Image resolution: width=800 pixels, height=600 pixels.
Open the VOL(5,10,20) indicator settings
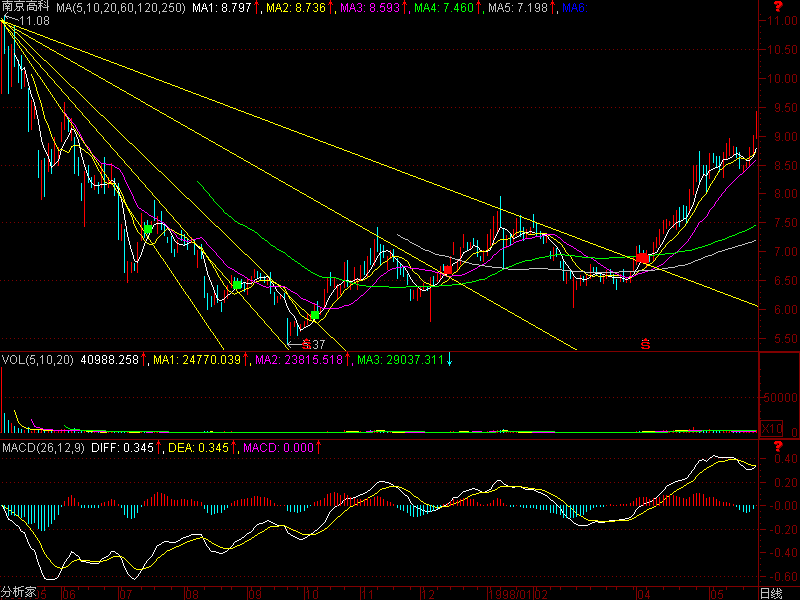click(38, 358)
